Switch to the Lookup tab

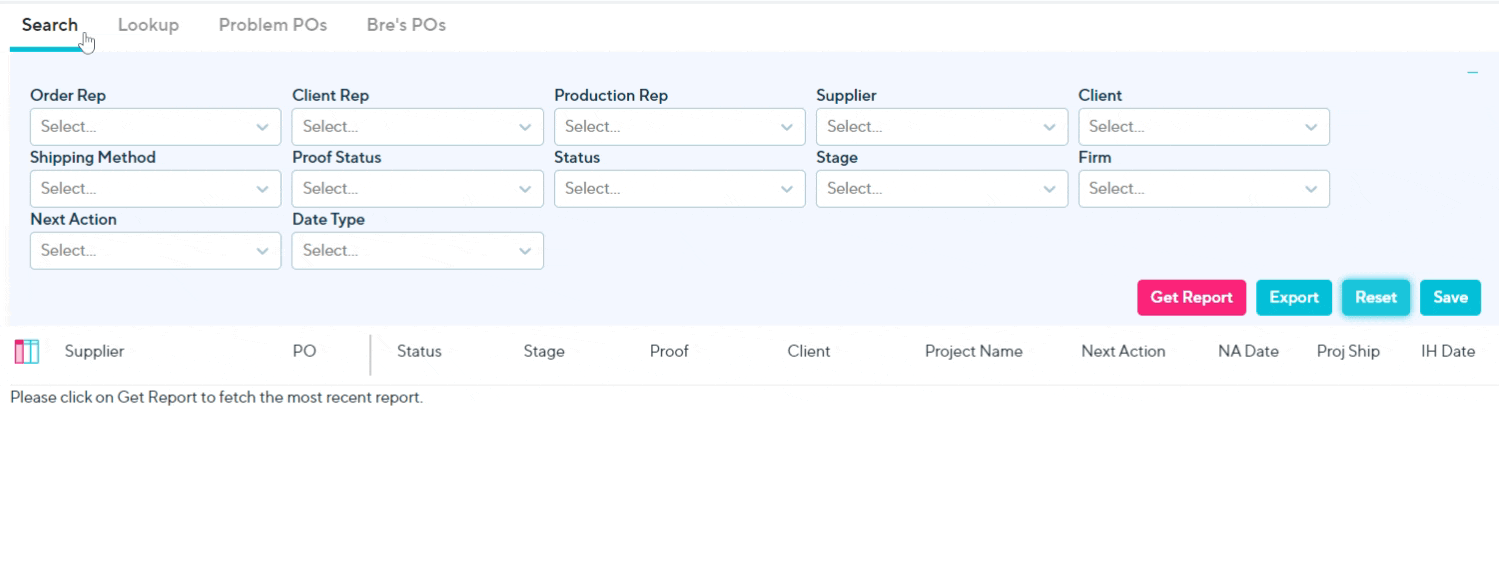148,24
